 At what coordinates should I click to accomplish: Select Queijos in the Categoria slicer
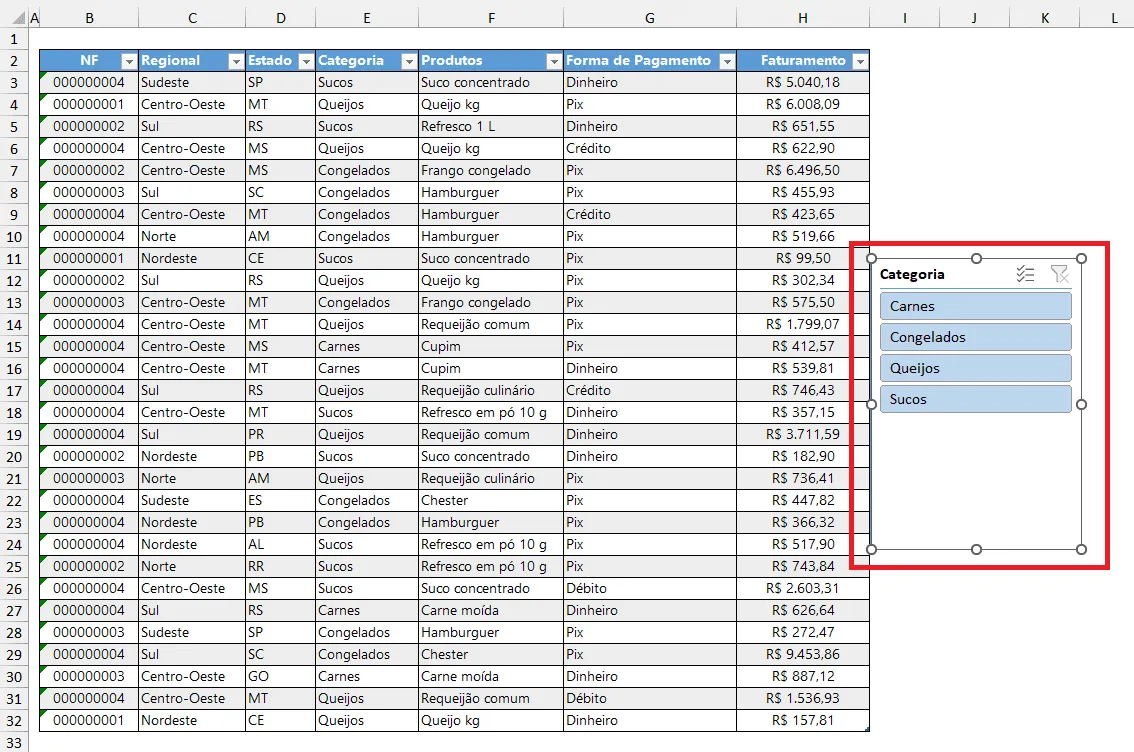click(976, 368)
